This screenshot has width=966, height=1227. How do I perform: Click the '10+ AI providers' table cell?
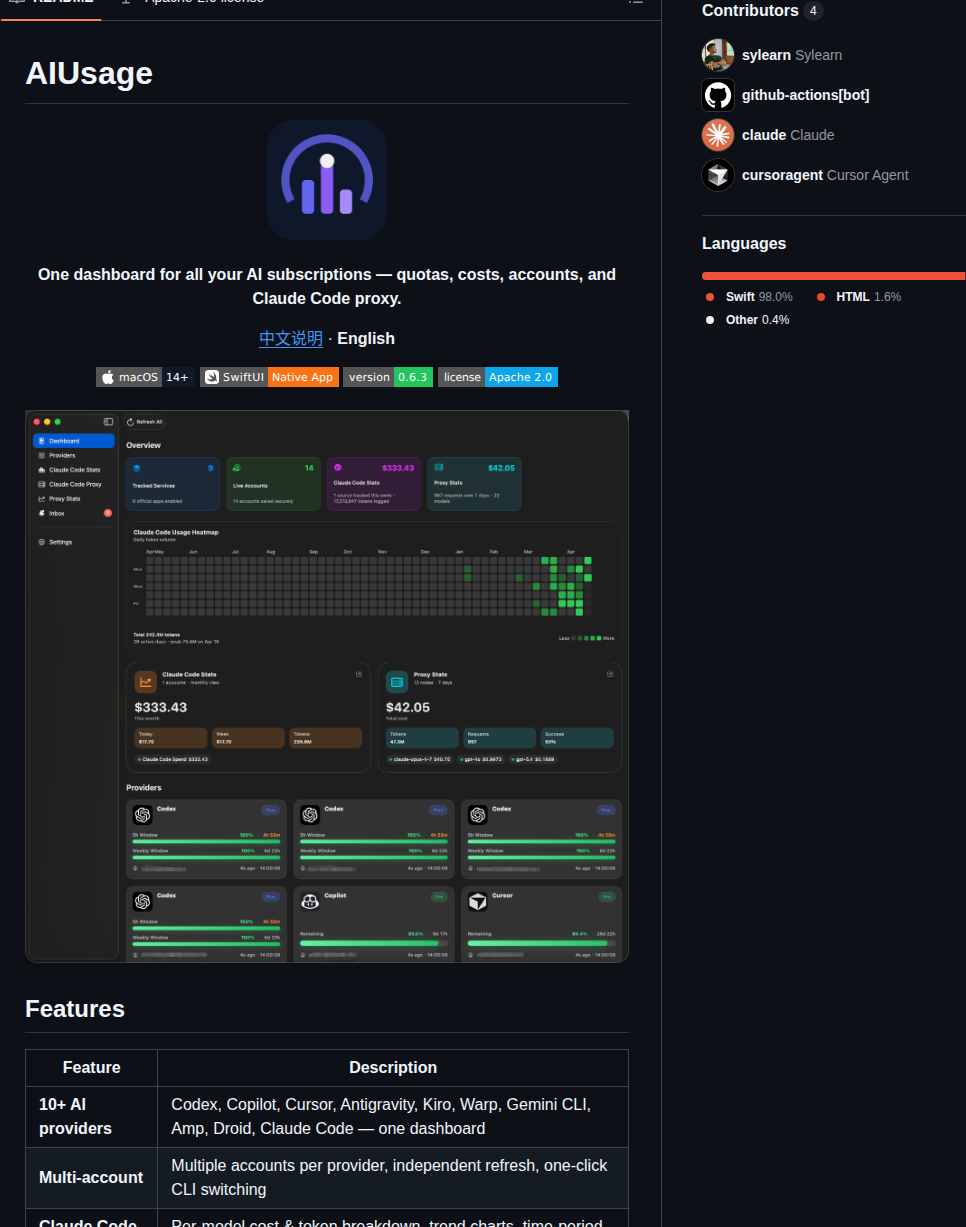(91, 1117)
